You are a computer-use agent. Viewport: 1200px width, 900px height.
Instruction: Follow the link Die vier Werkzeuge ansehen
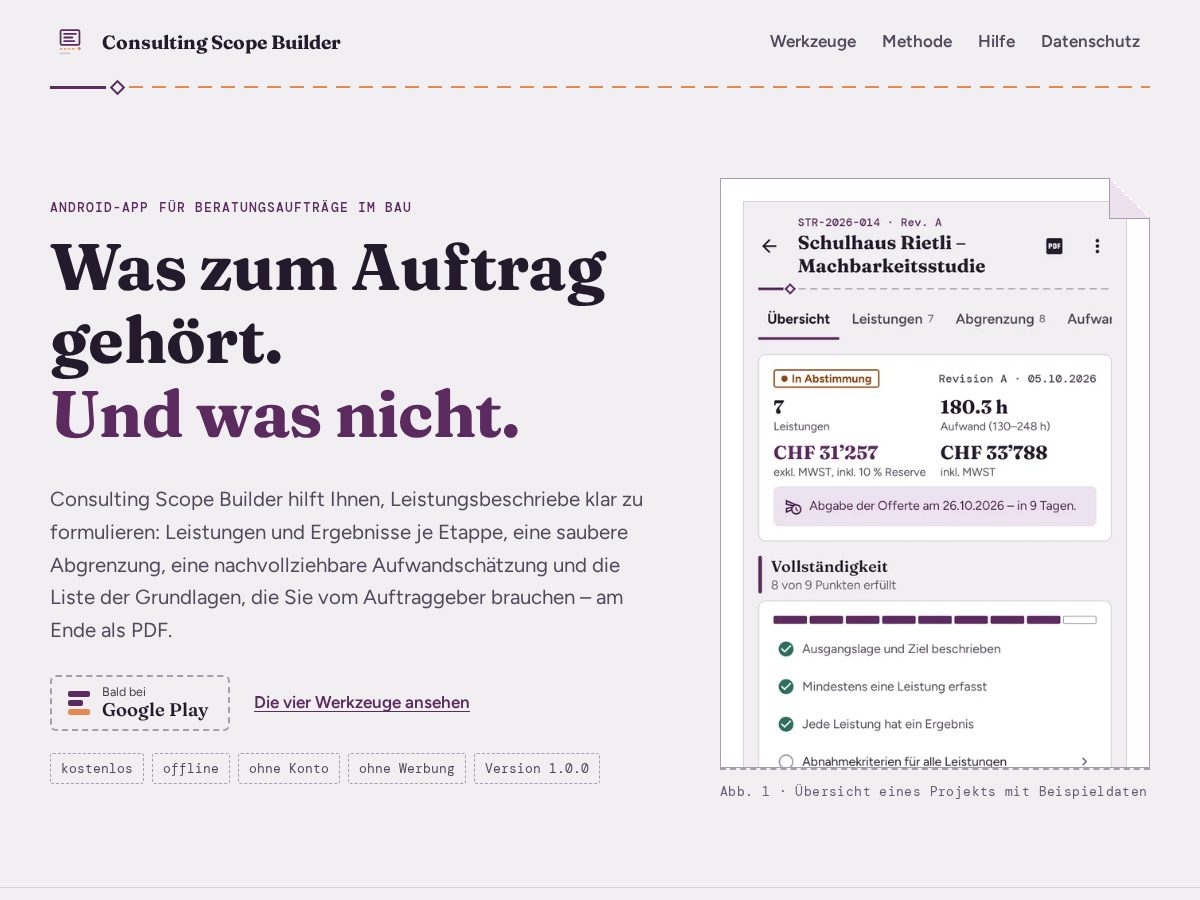362,702
